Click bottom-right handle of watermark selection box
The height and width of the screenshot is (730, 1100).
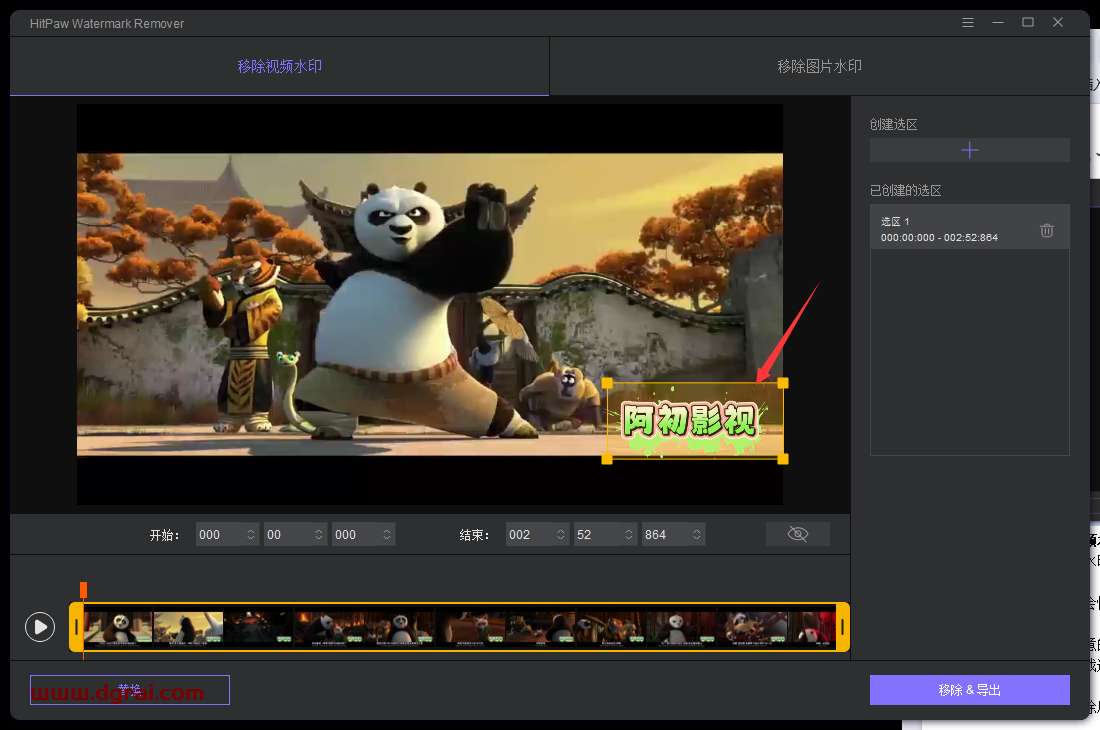point(783,459)
